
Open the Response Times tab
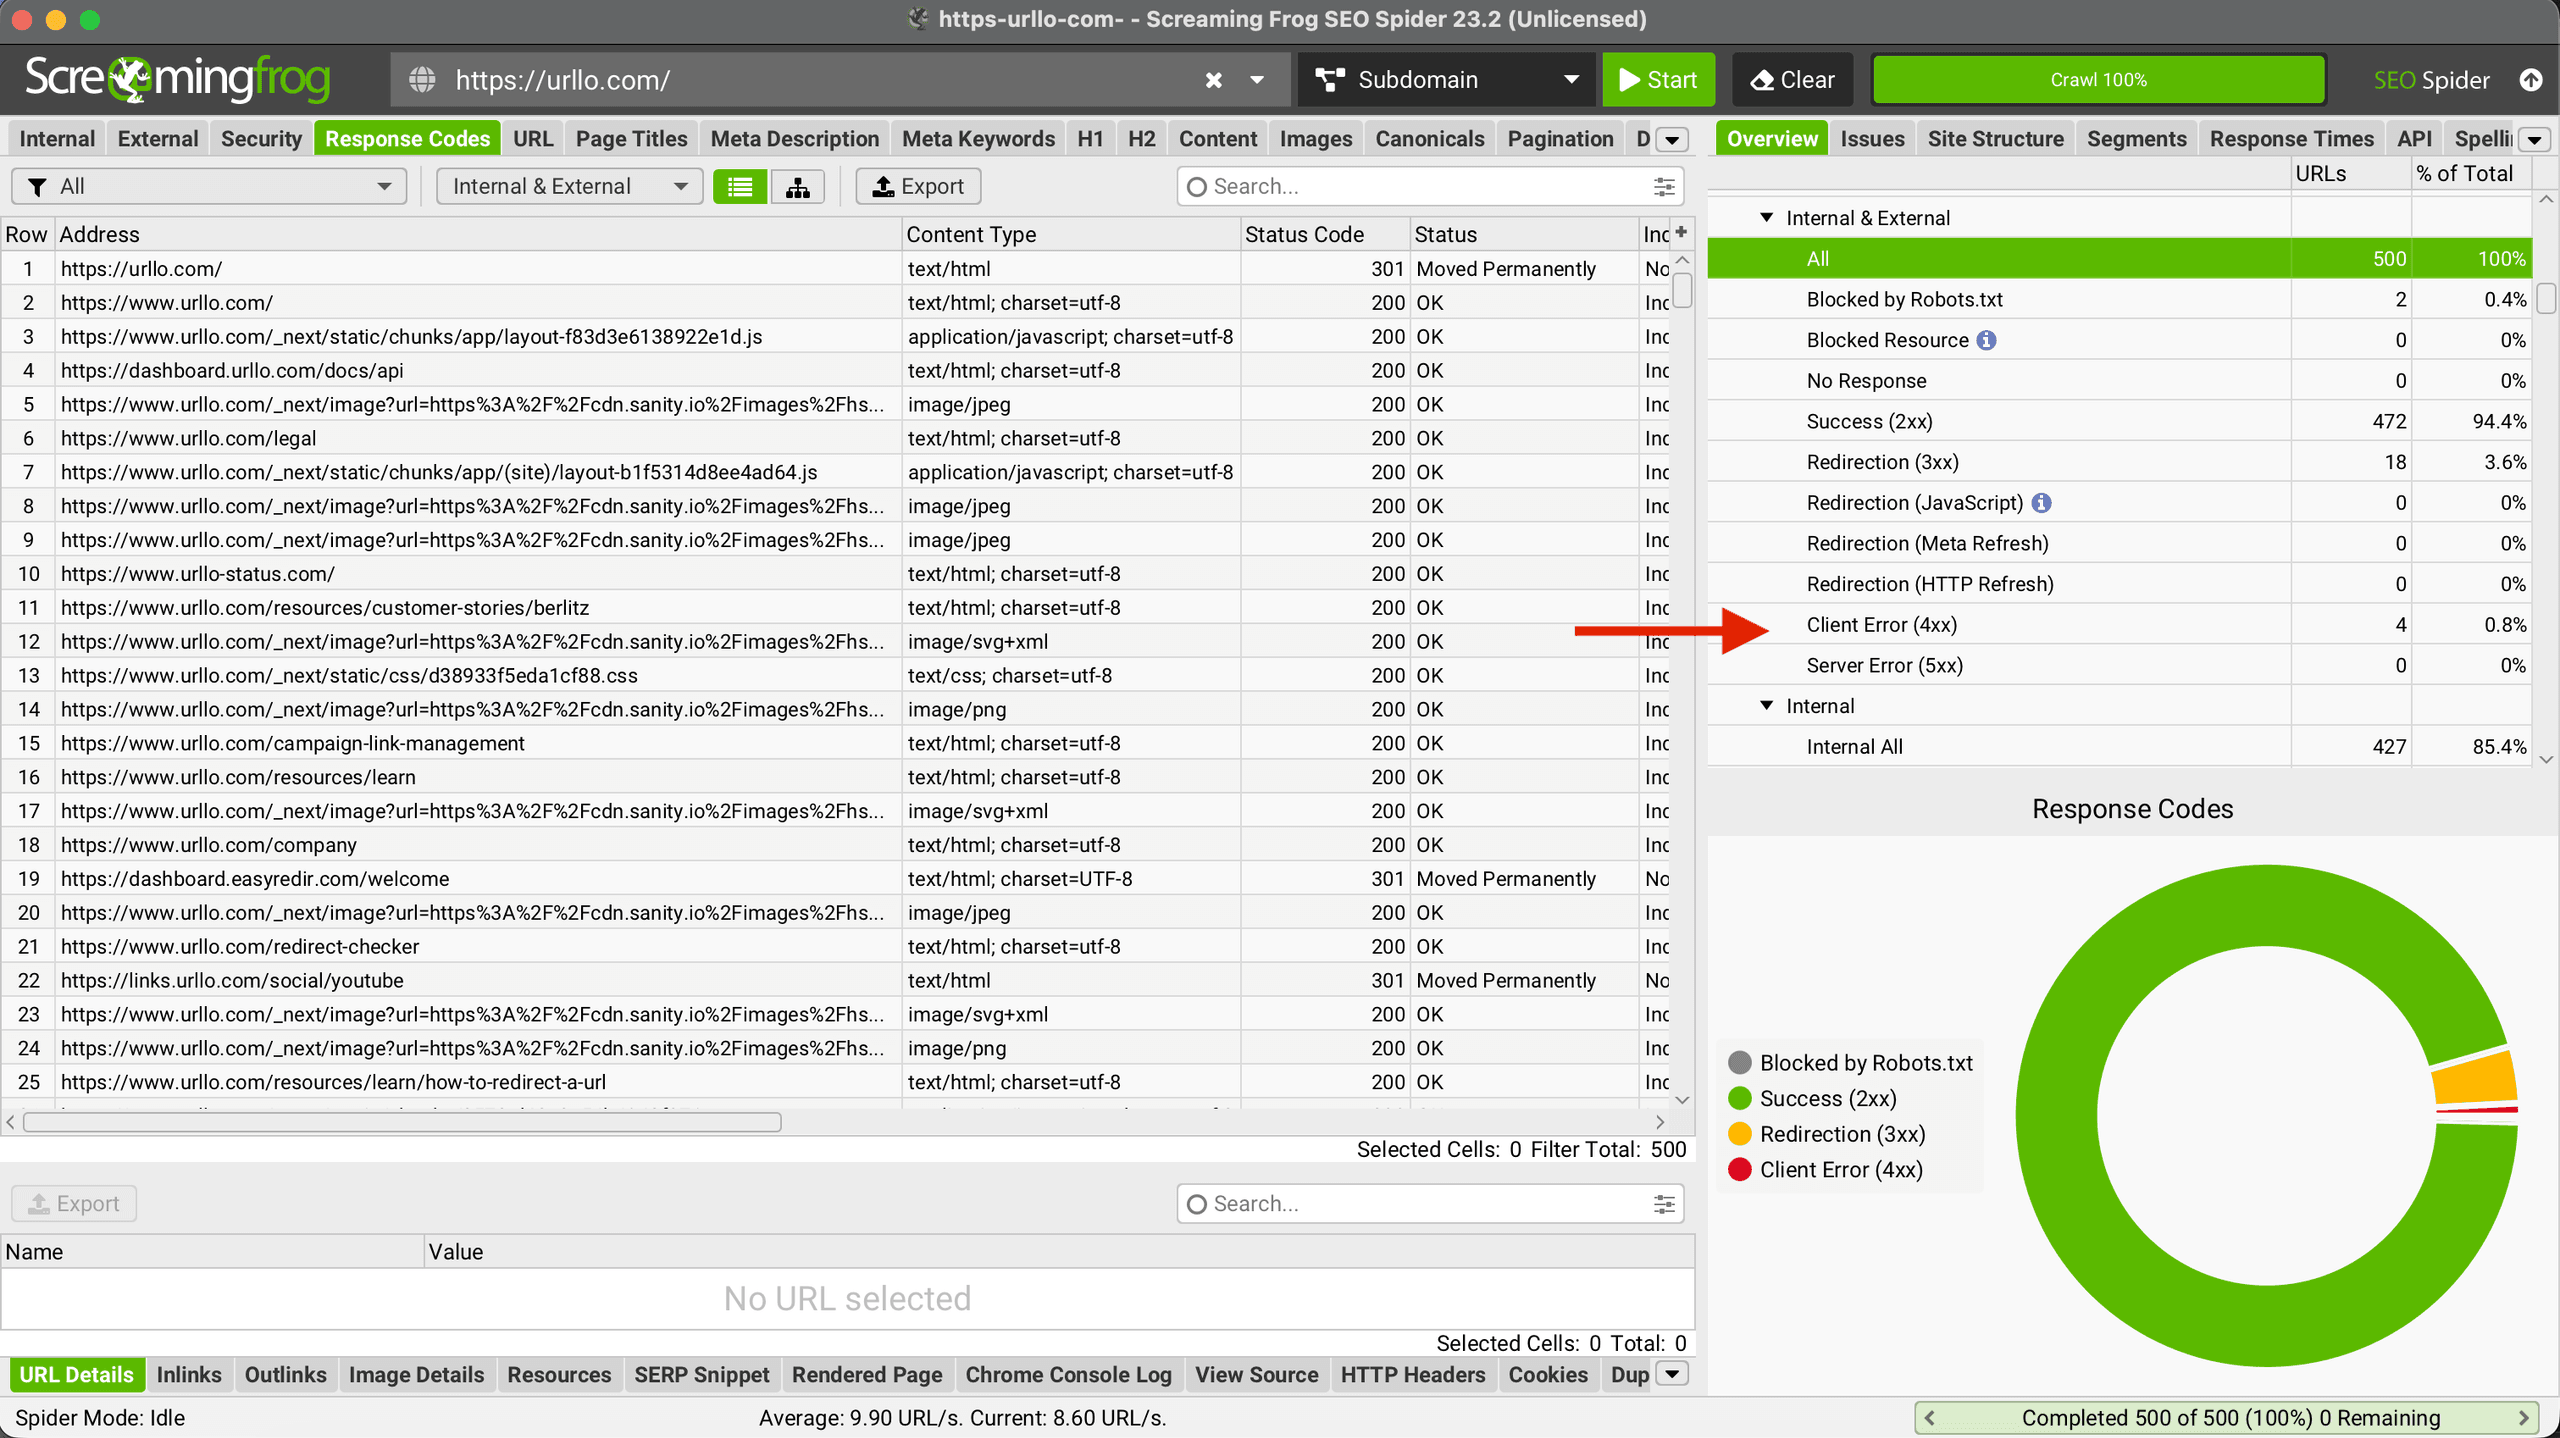coord(2292,139)
